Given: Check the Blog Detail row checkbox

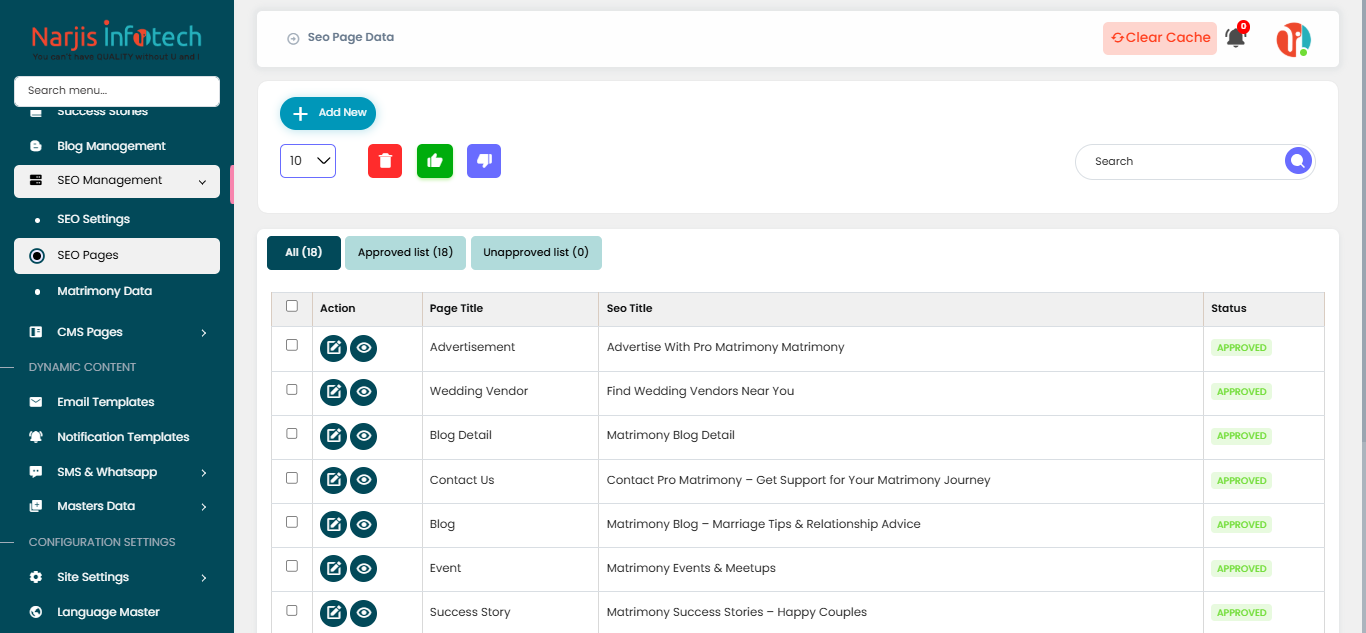Looking at the screenshot, I should 292,433.
